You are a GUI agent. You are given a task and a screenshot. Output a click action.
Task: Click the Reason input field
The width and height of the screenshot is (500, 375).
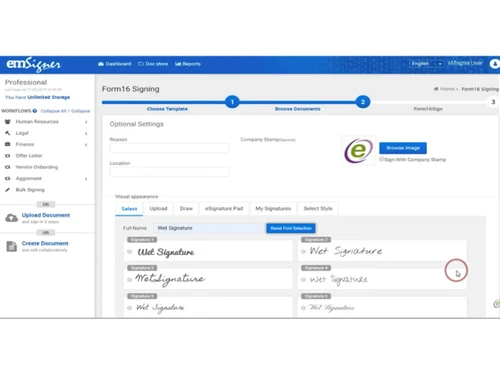click(169, 148)
